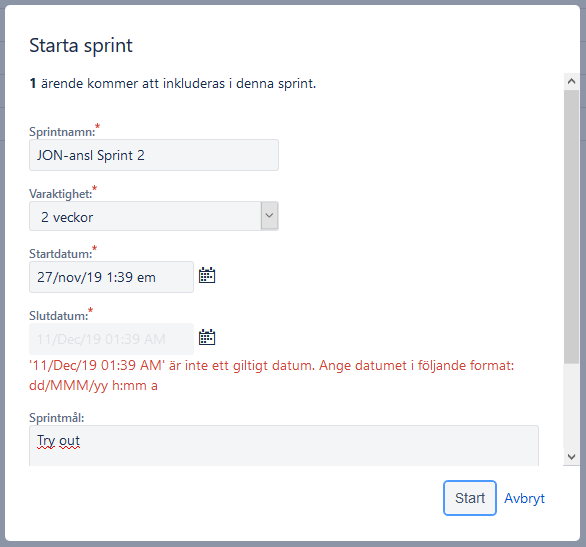Cancel the dialog with the Avbryt link
Viewport: 586px width, 547px height.
(524, 498)
